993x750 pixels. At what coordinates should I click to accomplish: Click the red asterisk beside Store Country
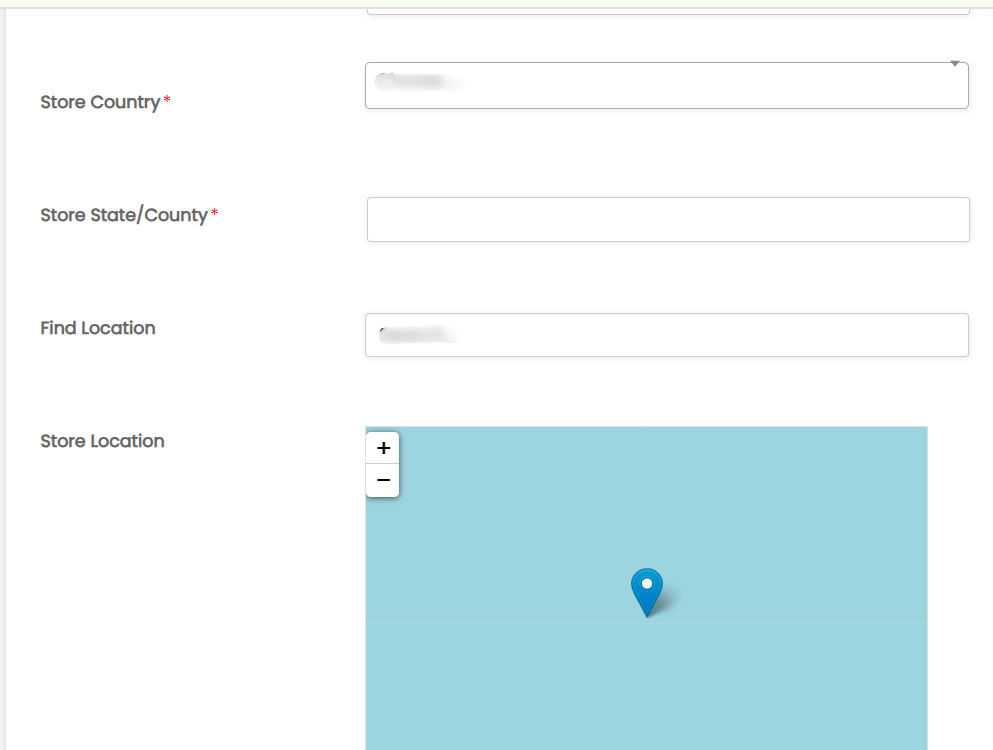pyautogui.click(x=167, y=101)
